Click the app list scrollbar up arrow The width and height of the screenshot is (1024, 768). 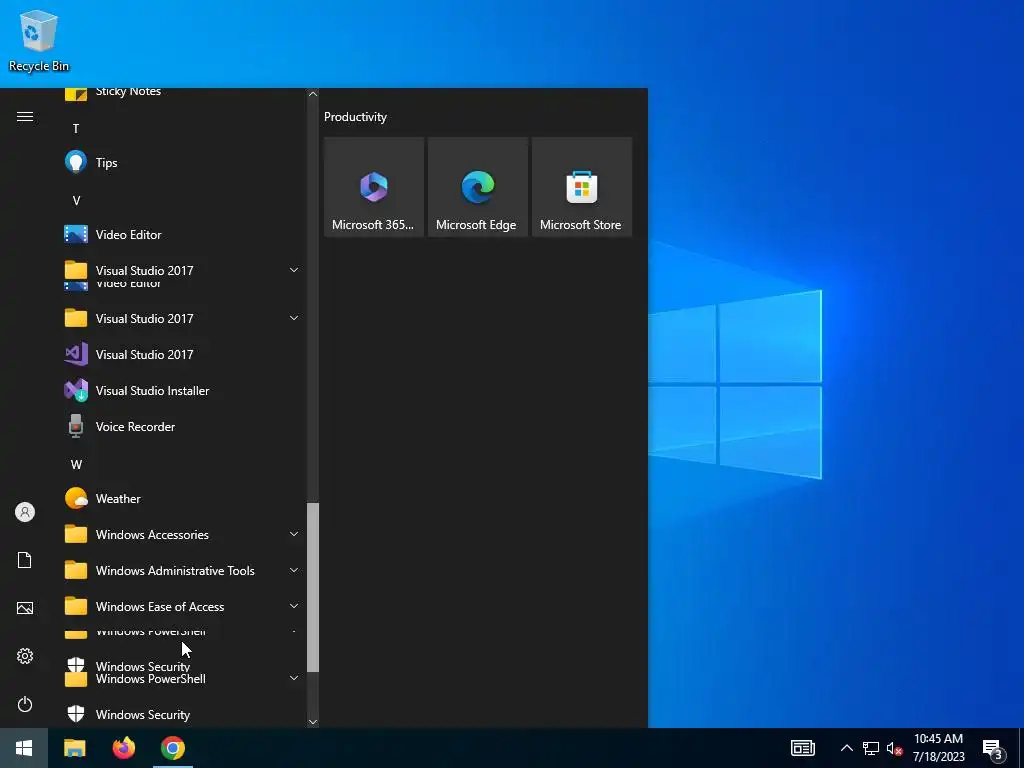pos(313,94)
